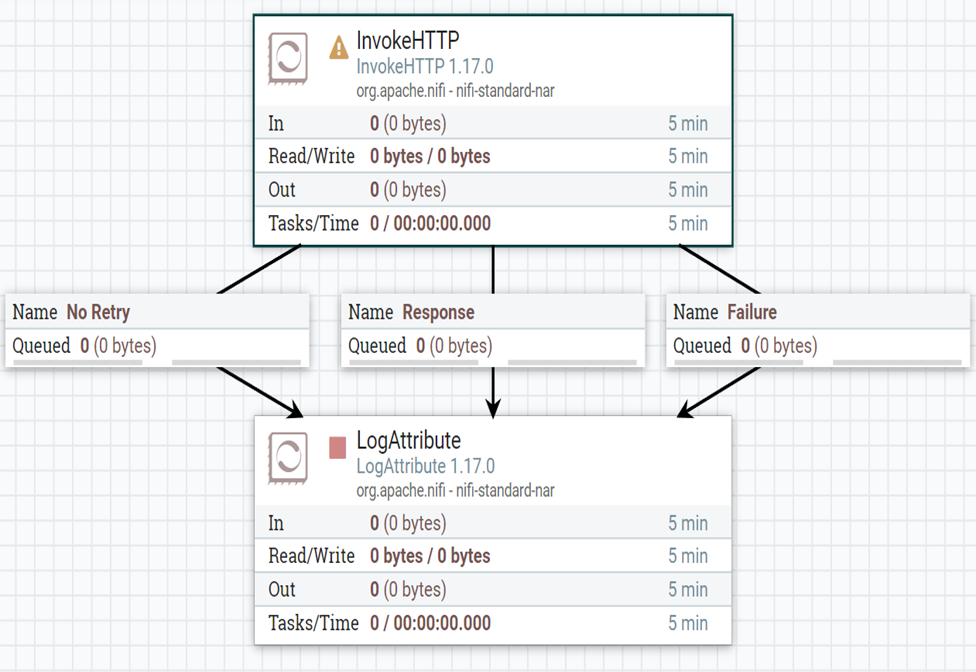
Task: Select the Failure connection label
Action: [x=752, y=312]
